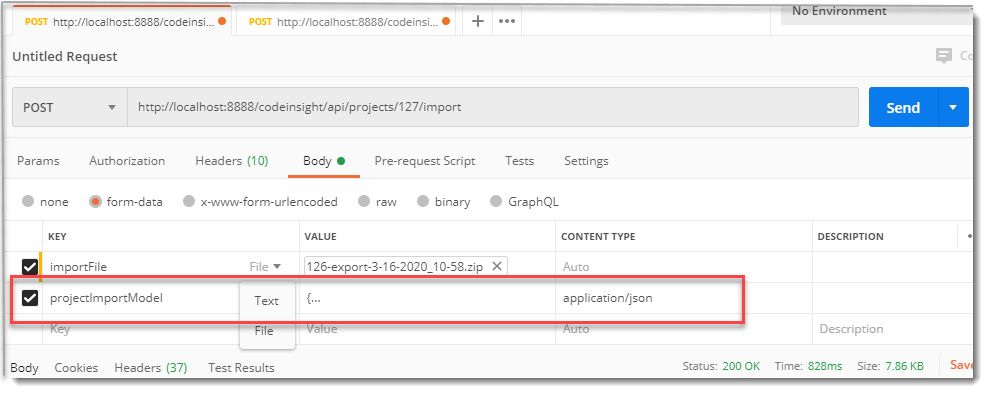Click the 828ms response time

tap(824, 366)
